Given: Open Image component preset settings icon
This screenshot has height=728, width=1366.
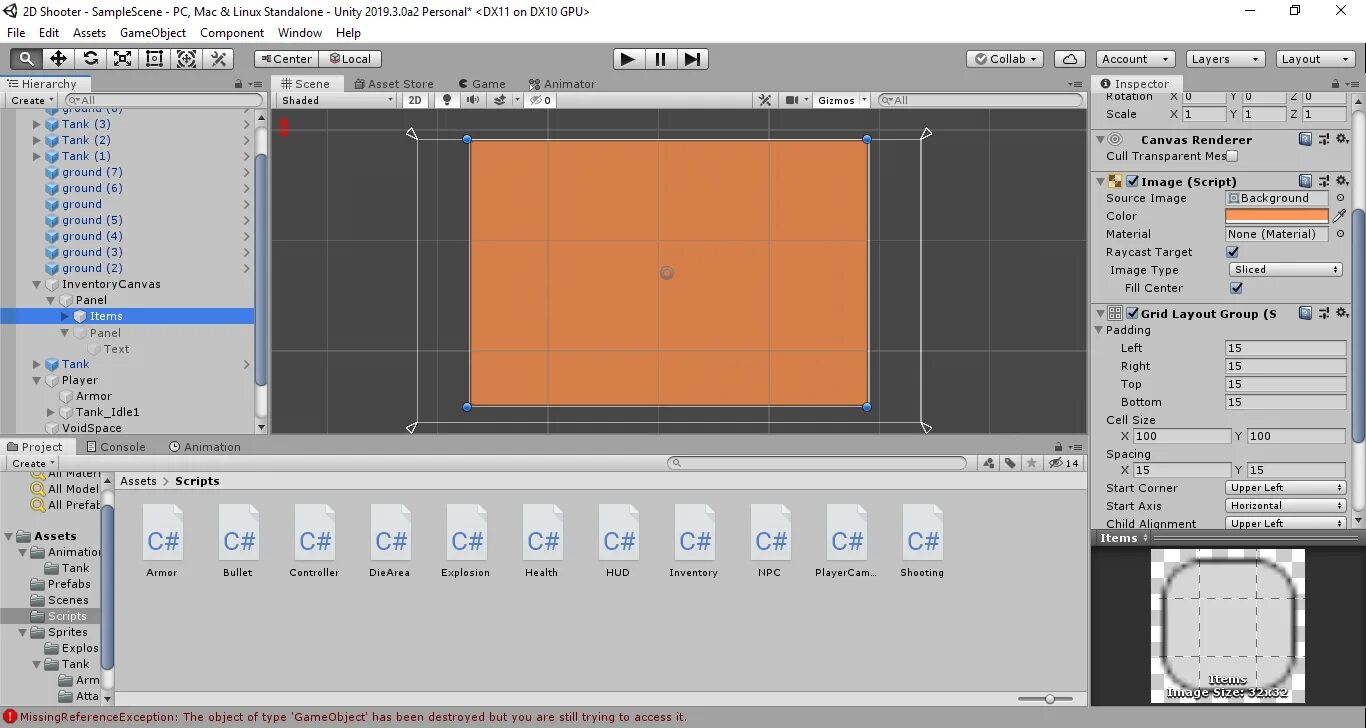Looking at the screenshot, I should (1324, 181).
